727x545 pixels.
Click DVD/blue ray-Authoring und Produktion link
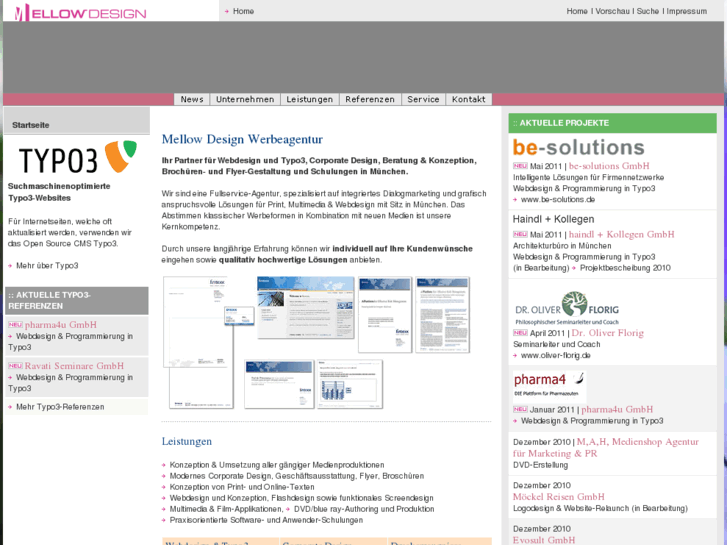point(364,509)
